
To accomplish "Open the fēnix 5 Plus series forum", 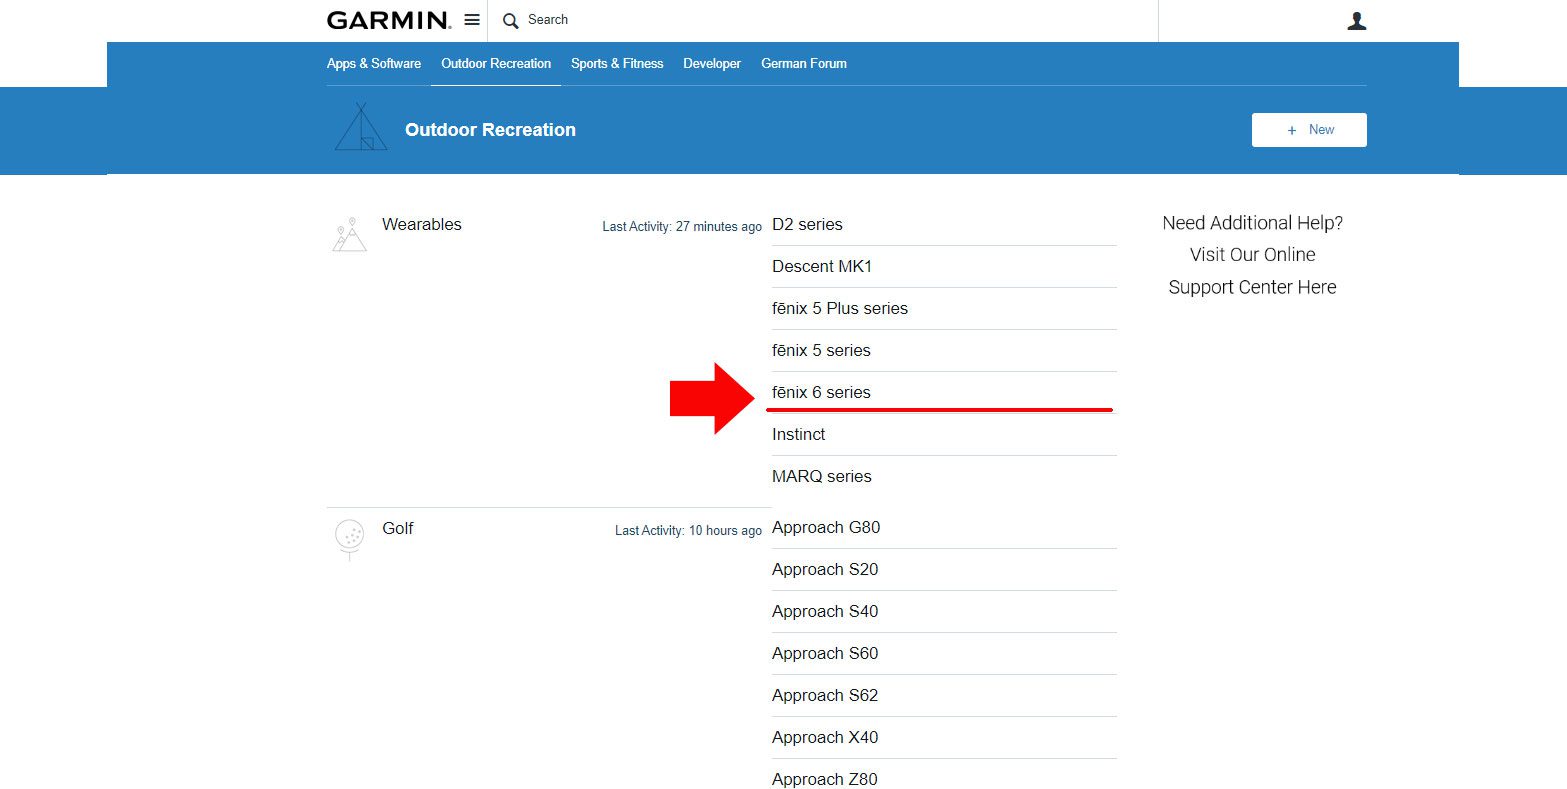I will [840, 308].
